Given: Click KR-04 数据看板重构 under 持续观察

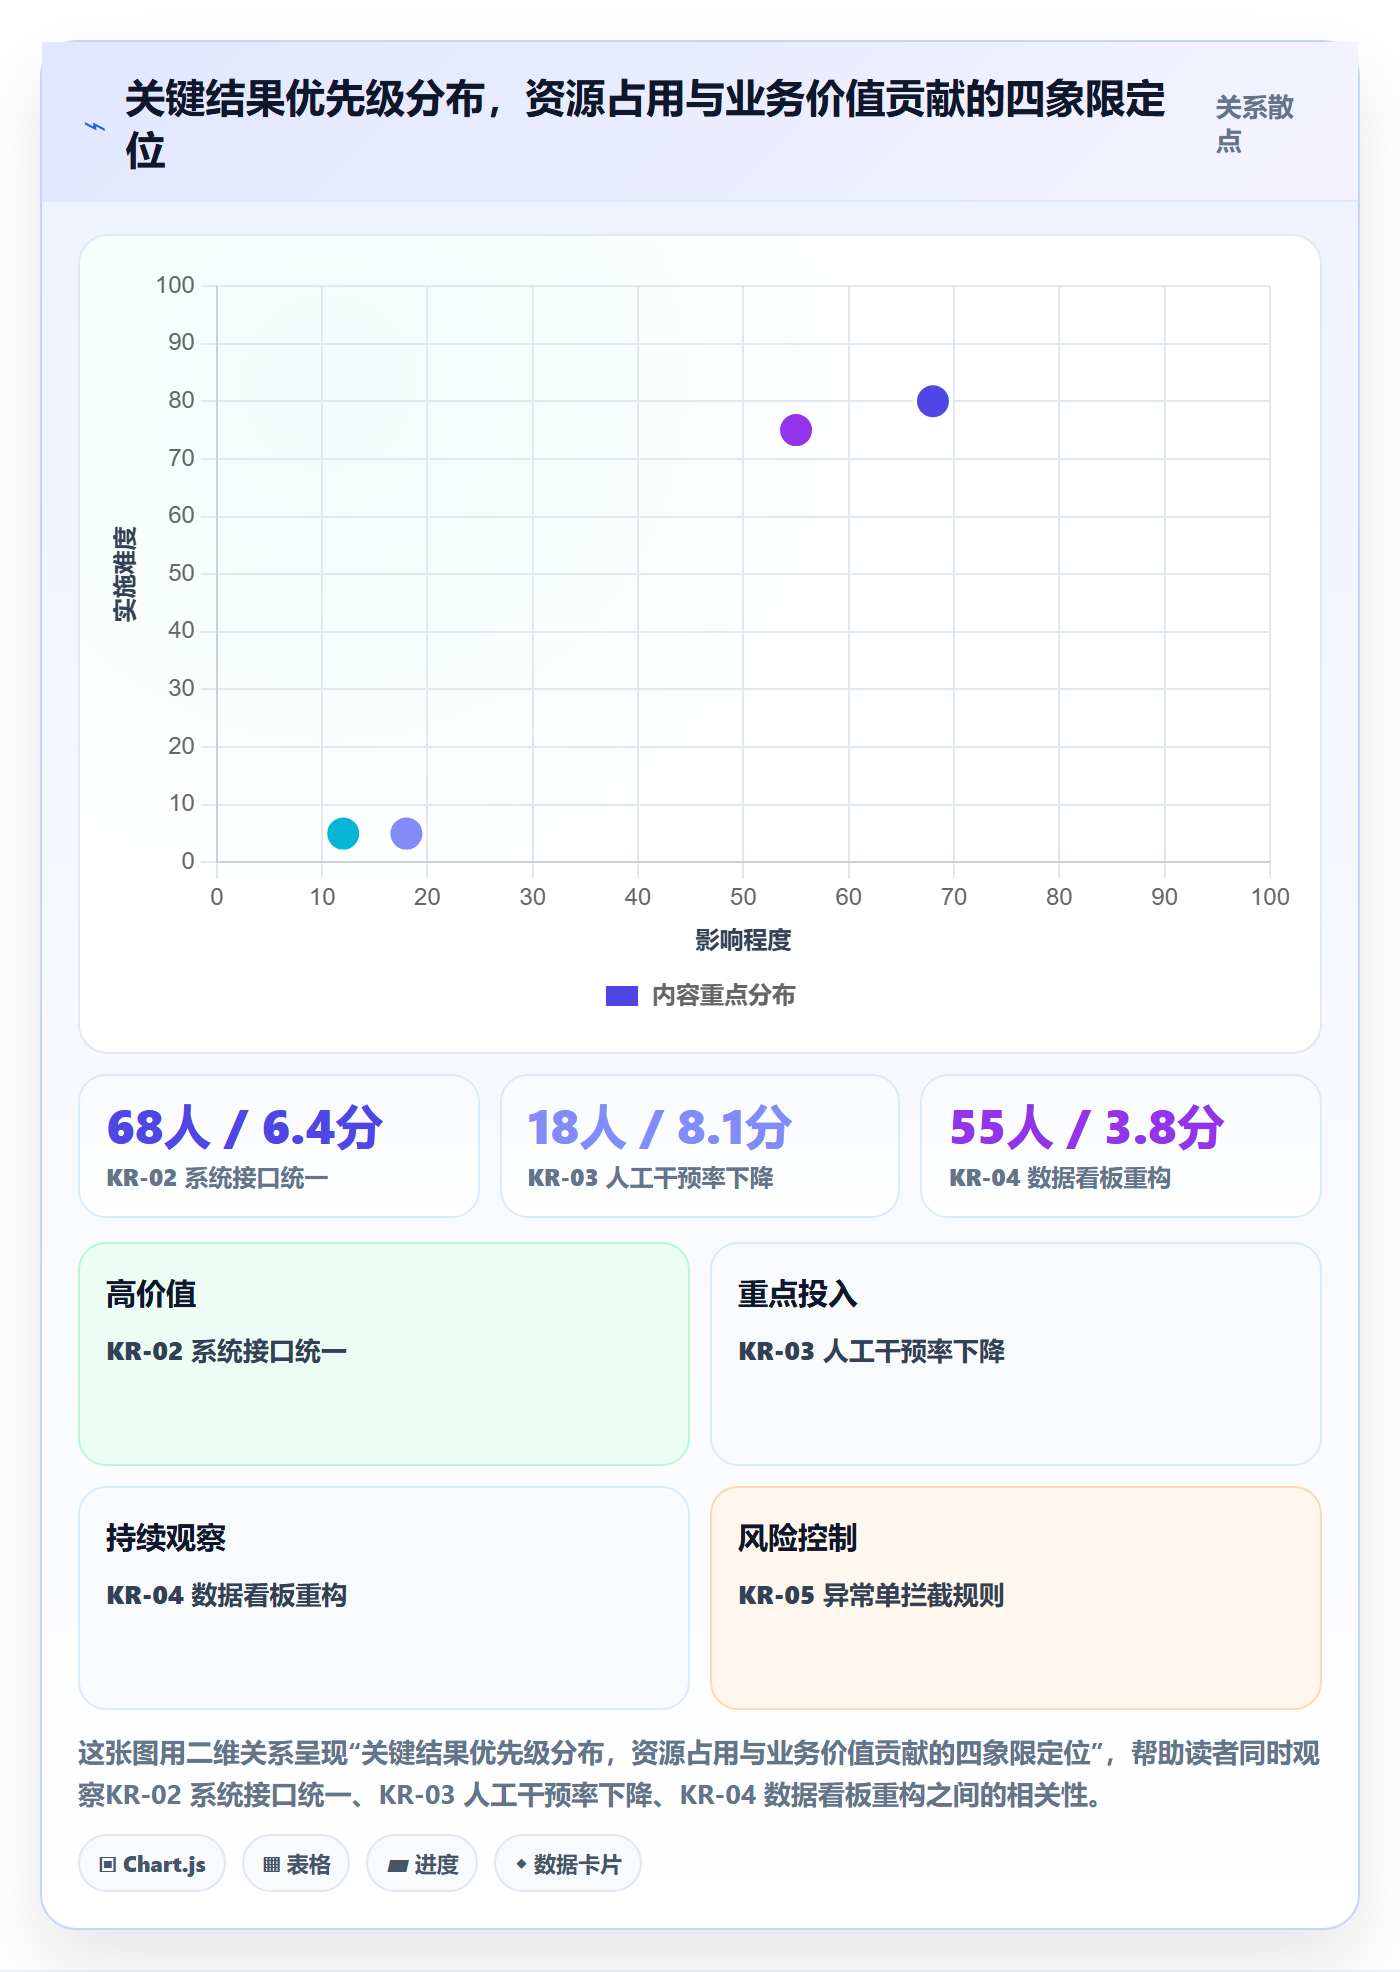Looking at the screenshot, I should (226, 1595).
